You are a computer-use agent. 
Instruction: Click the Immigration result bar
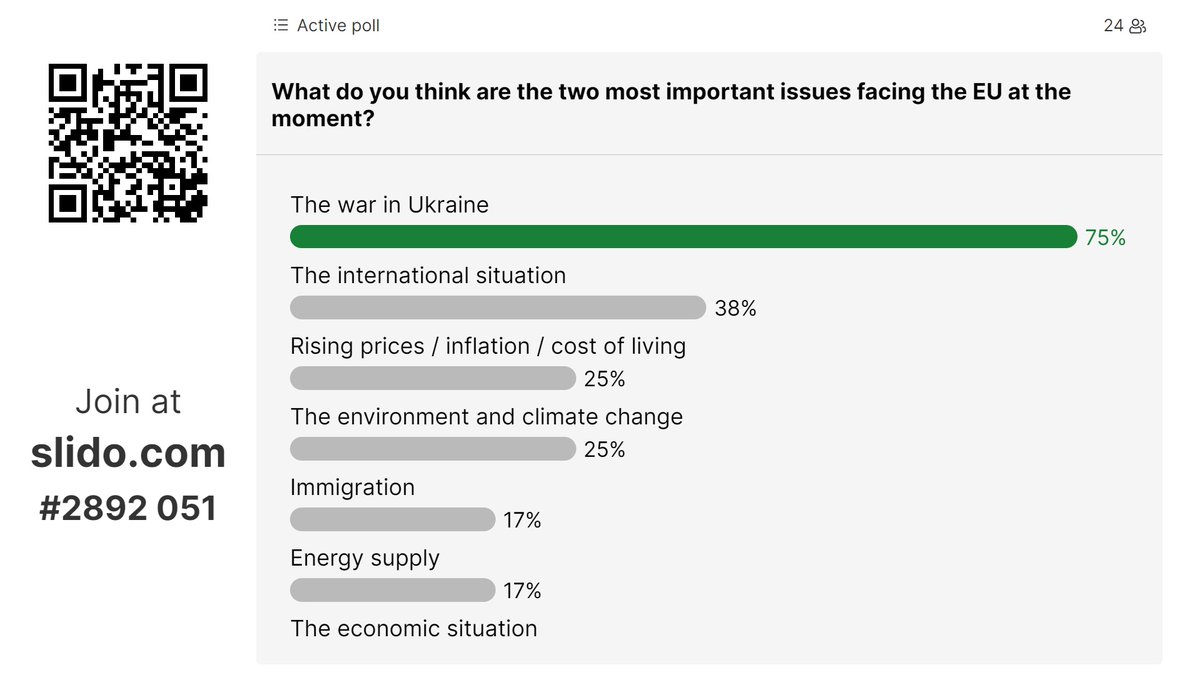tap(392, 520)
